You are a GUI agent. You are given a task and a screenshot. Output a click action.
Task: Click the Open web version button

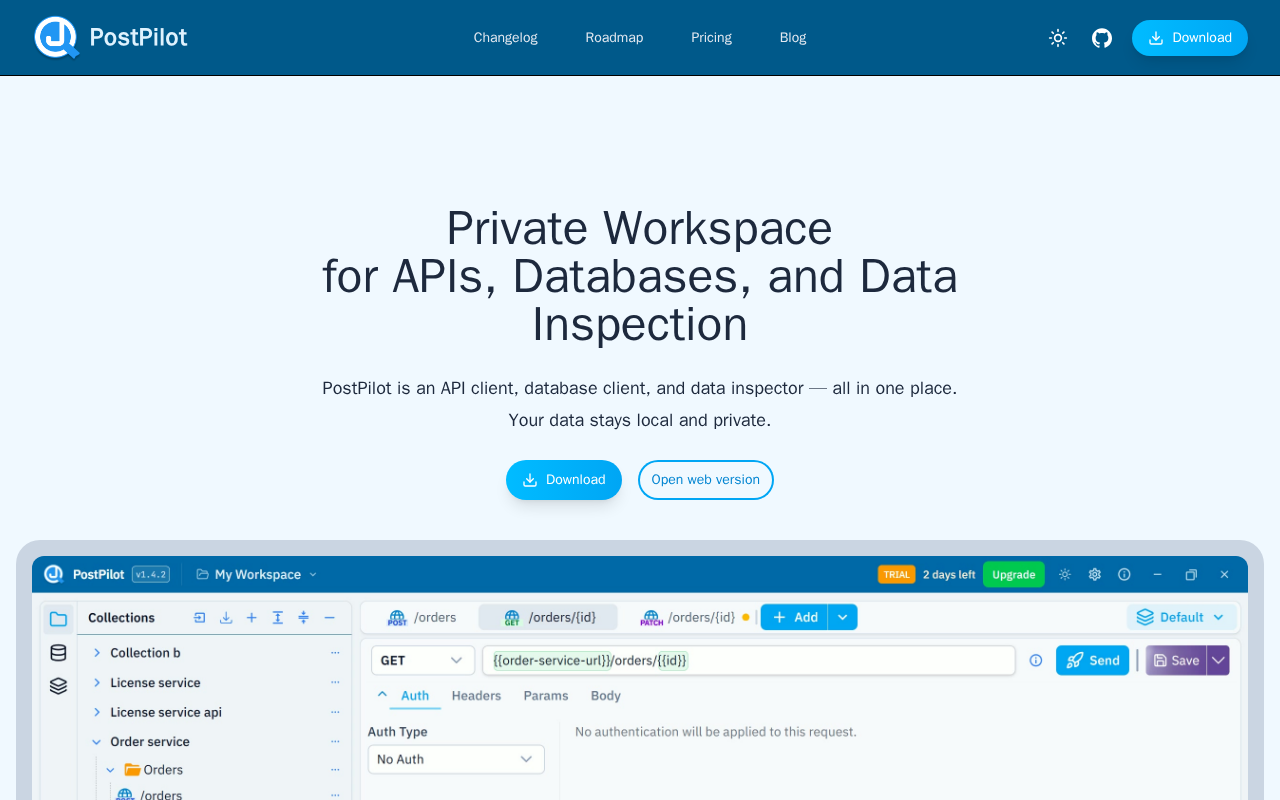click(x=706, y=480)
